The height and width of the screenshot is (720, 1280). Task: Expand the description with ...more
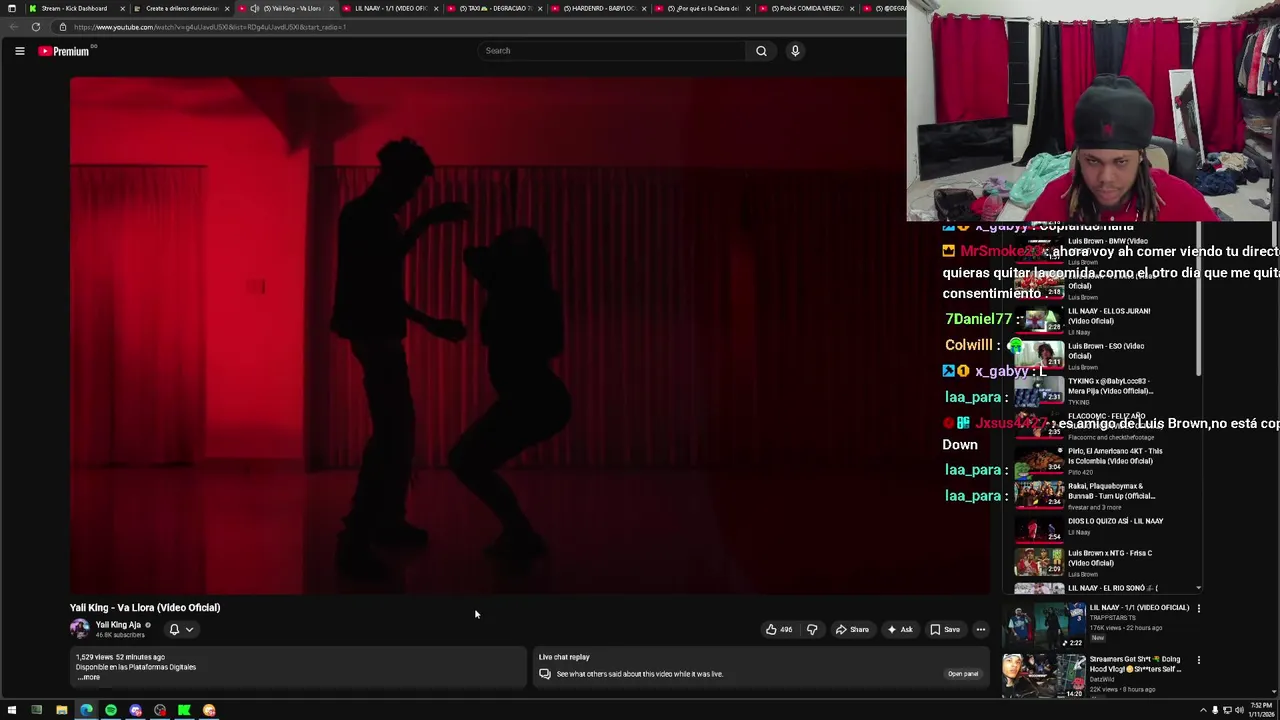89,677
